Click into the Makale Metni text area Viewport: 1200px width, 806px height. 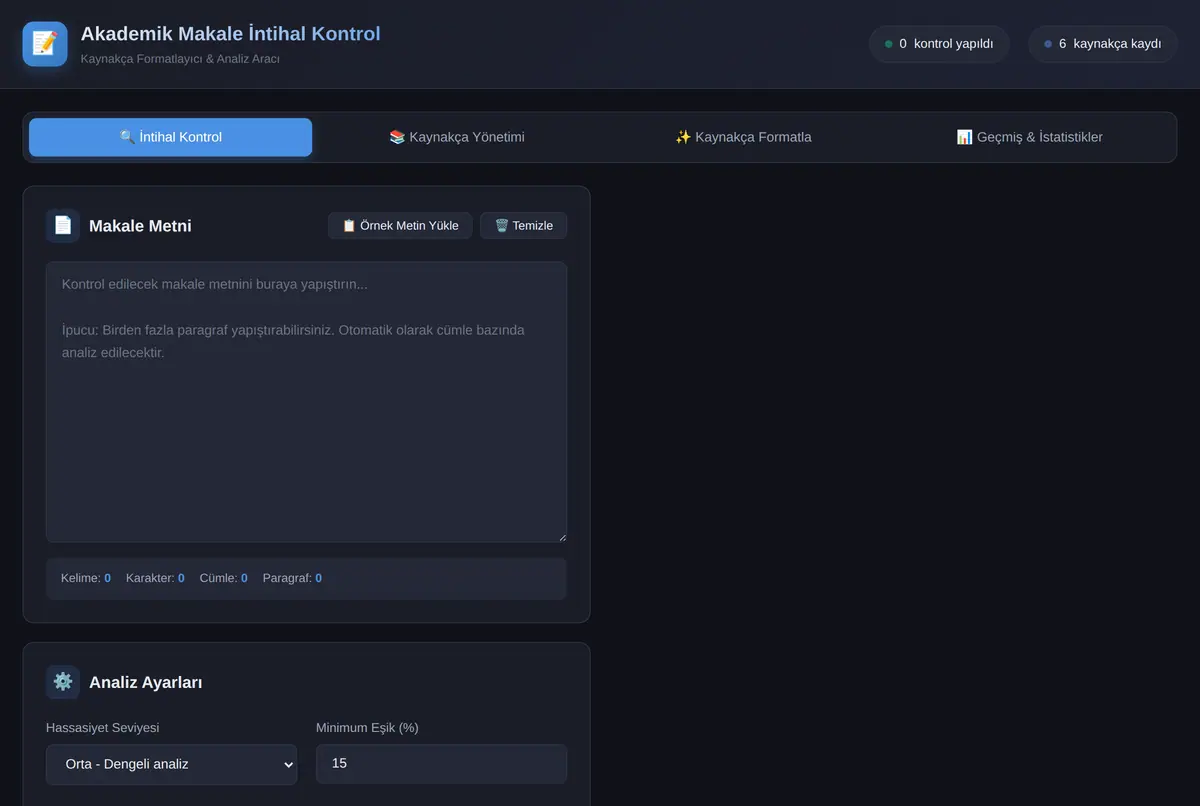tap(306, 402)
